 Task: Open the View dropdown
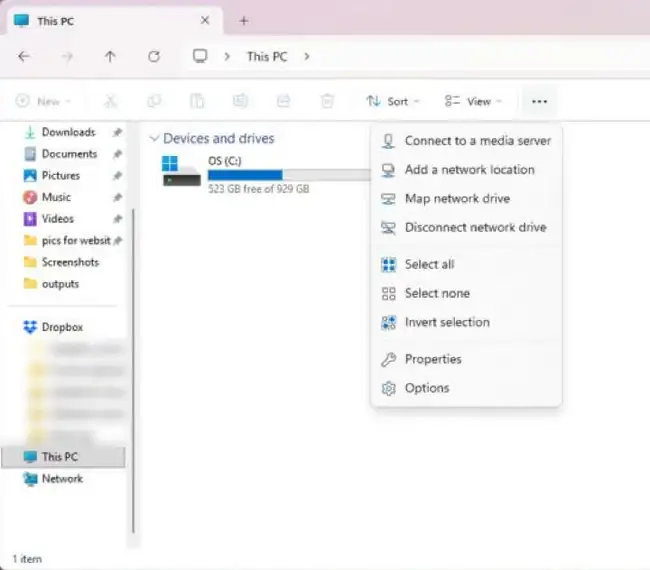[473, 101]
